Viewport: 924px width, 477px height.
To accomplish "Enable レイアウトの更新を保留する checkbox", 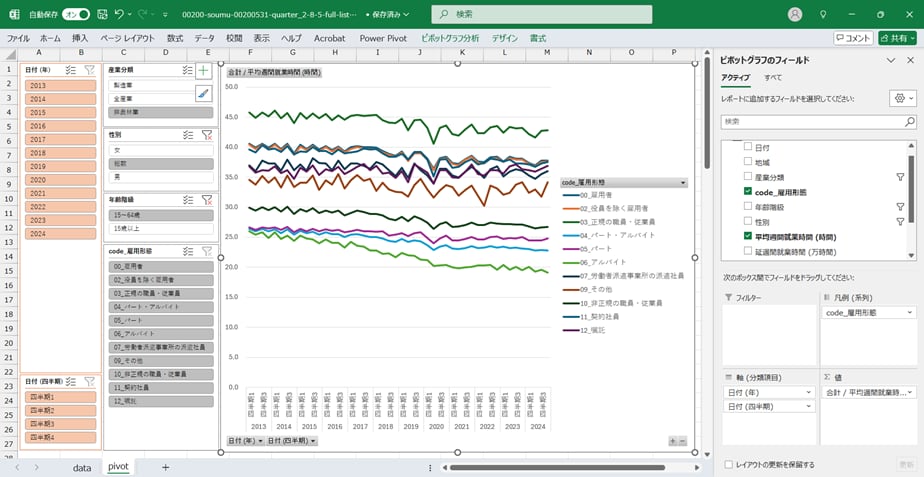I will pos(728,464).
